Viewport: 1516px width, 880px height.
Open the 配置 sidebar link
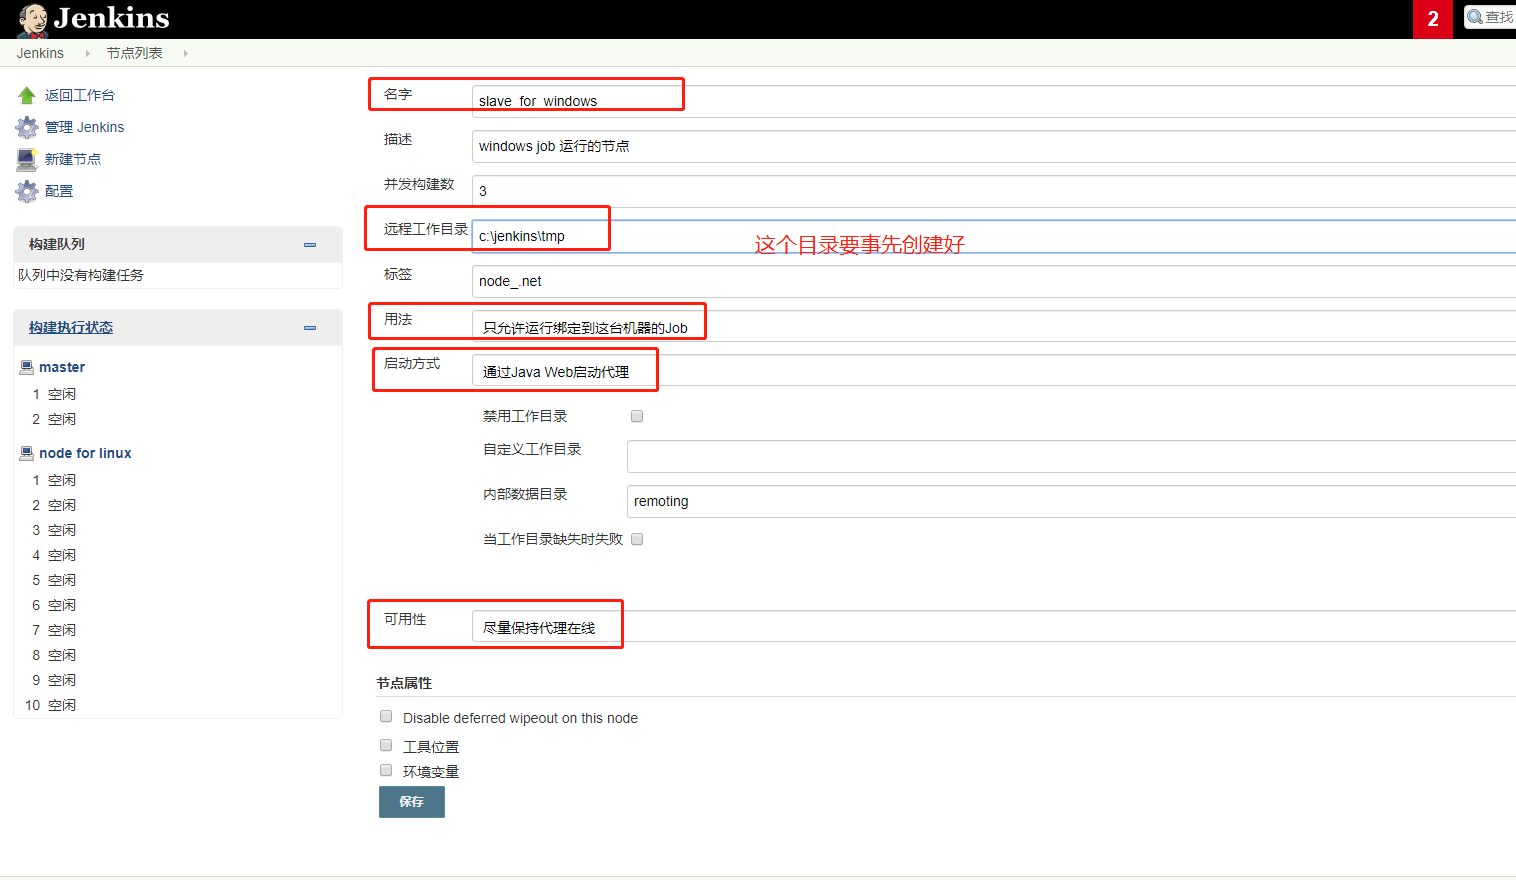[x=59, y=191]
